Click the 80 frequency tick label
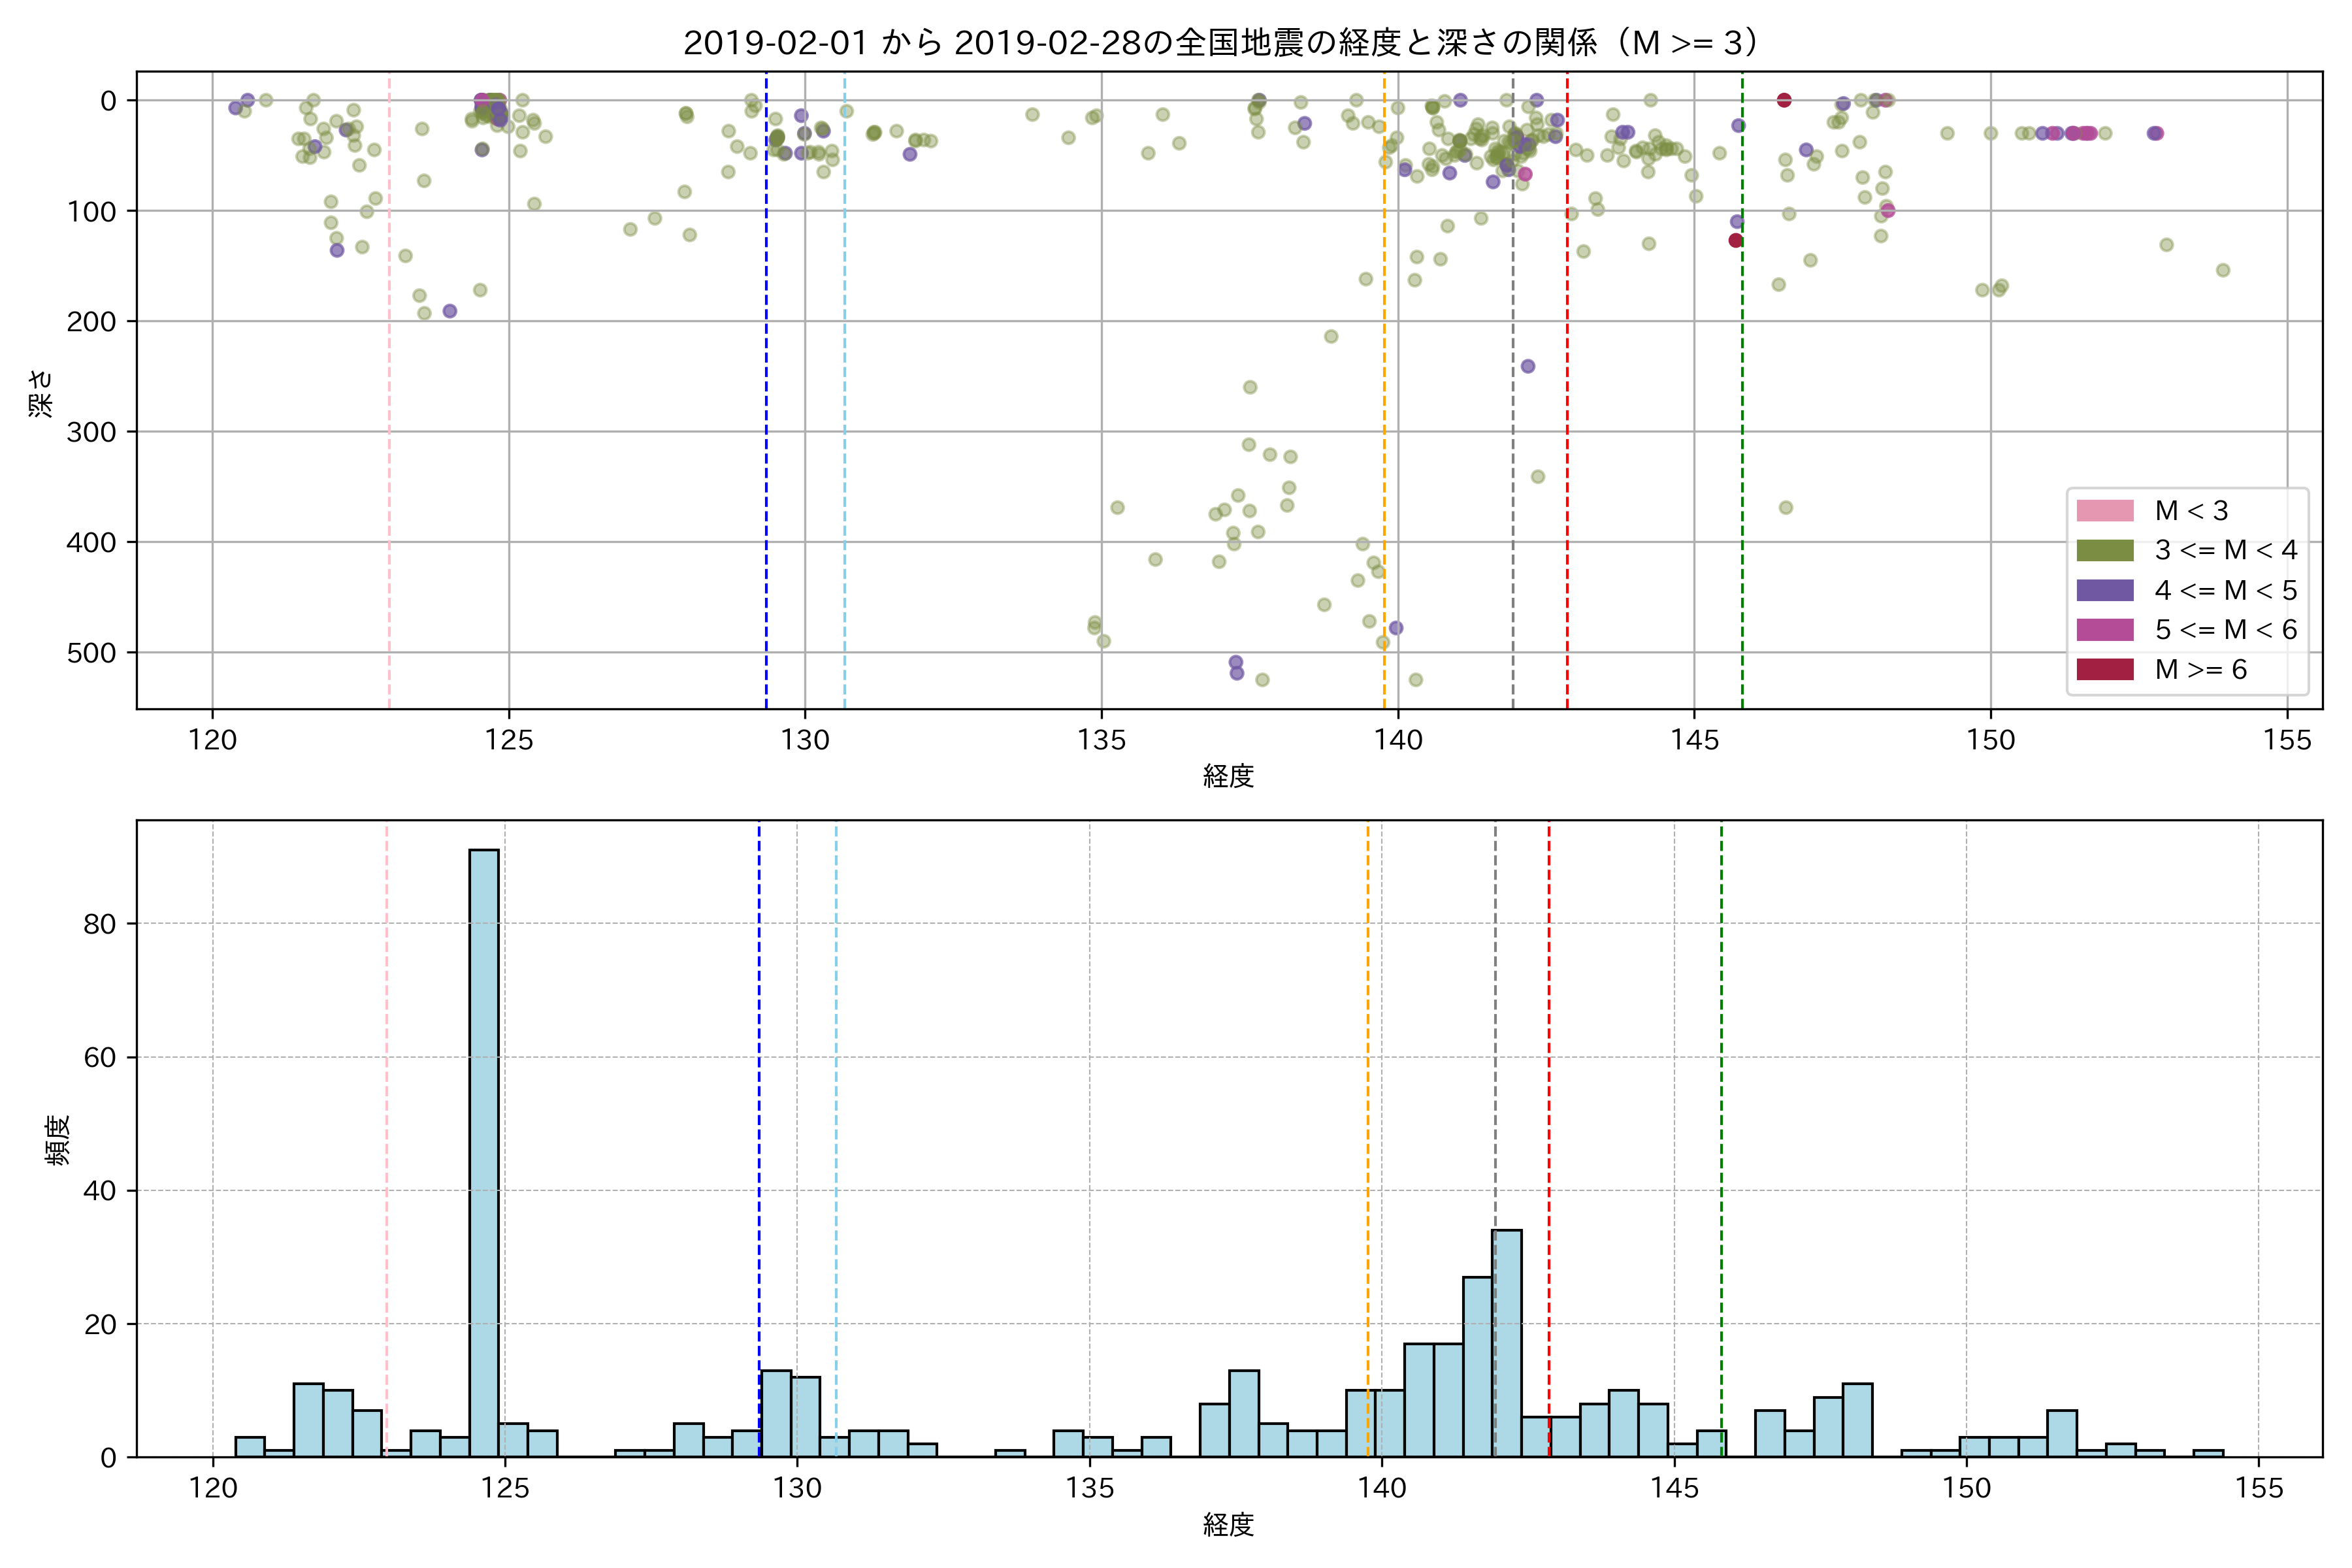Viewport: 2352px width, 1568px height. [99, 924]
